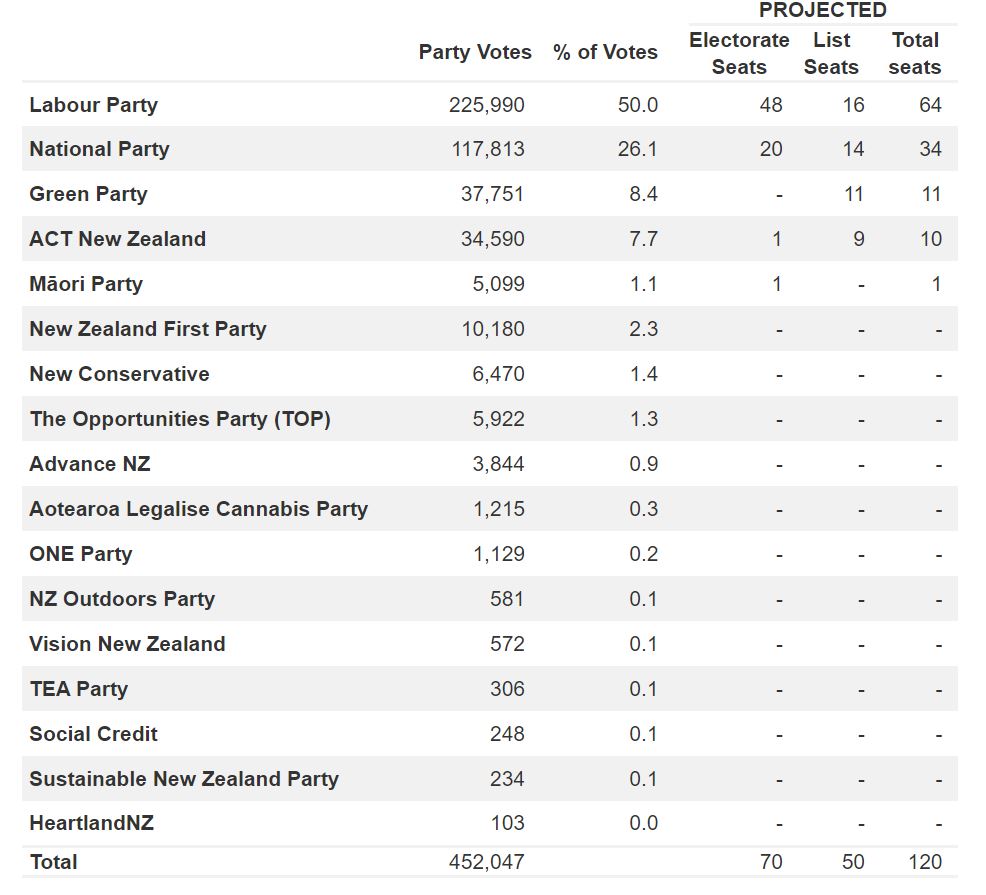
Task: Click the total party votes 452,047
Action: coord(485,862)
